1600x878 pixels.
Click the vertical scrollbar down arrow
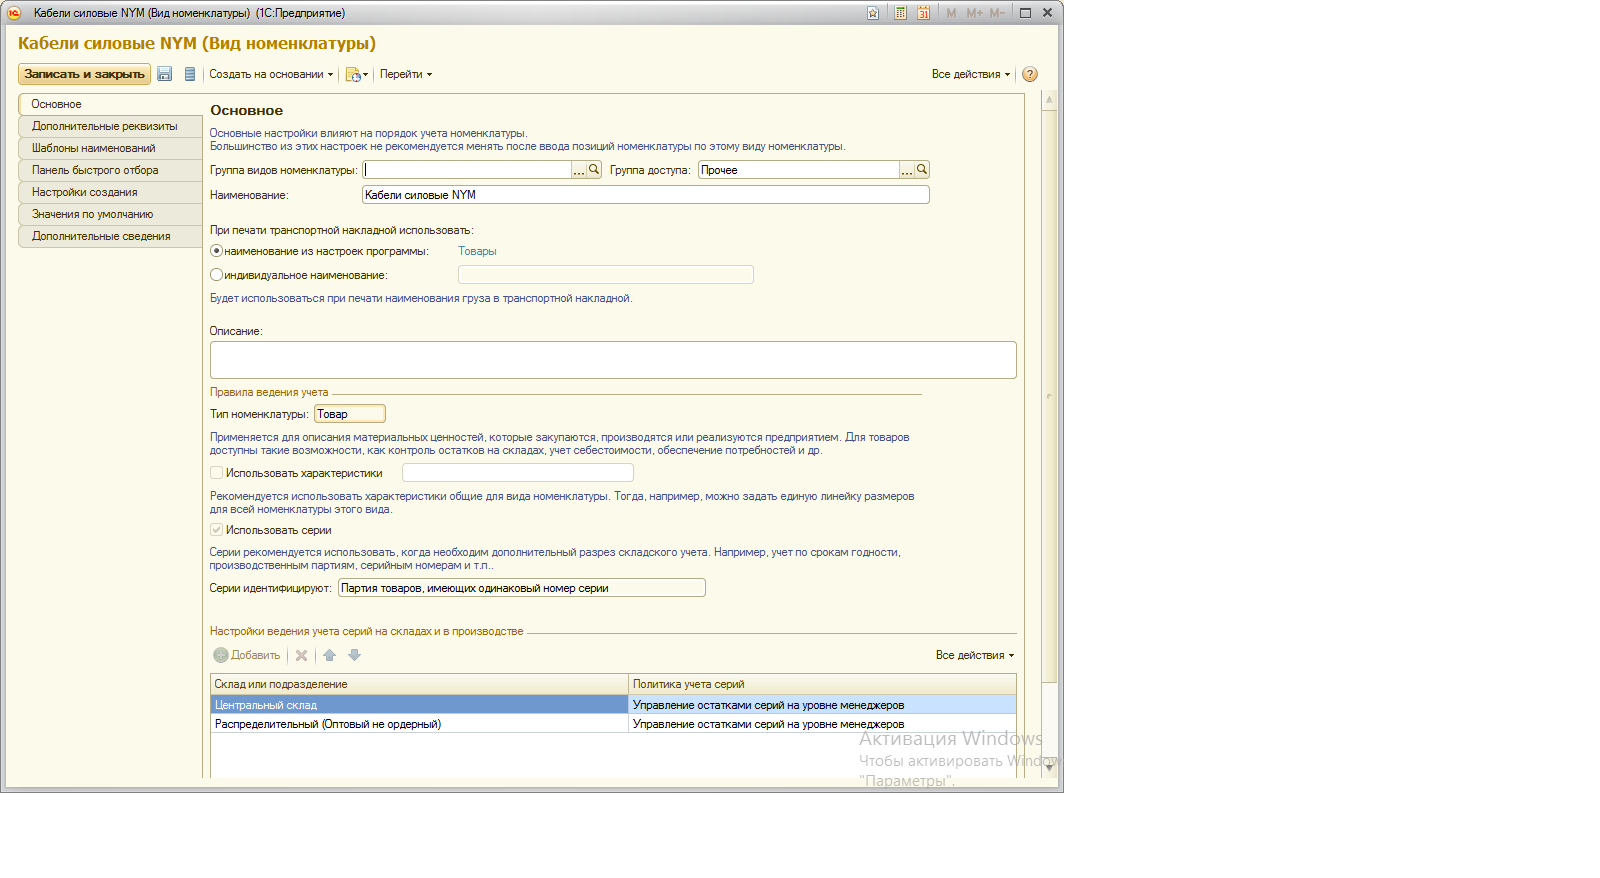(1049, 768)
